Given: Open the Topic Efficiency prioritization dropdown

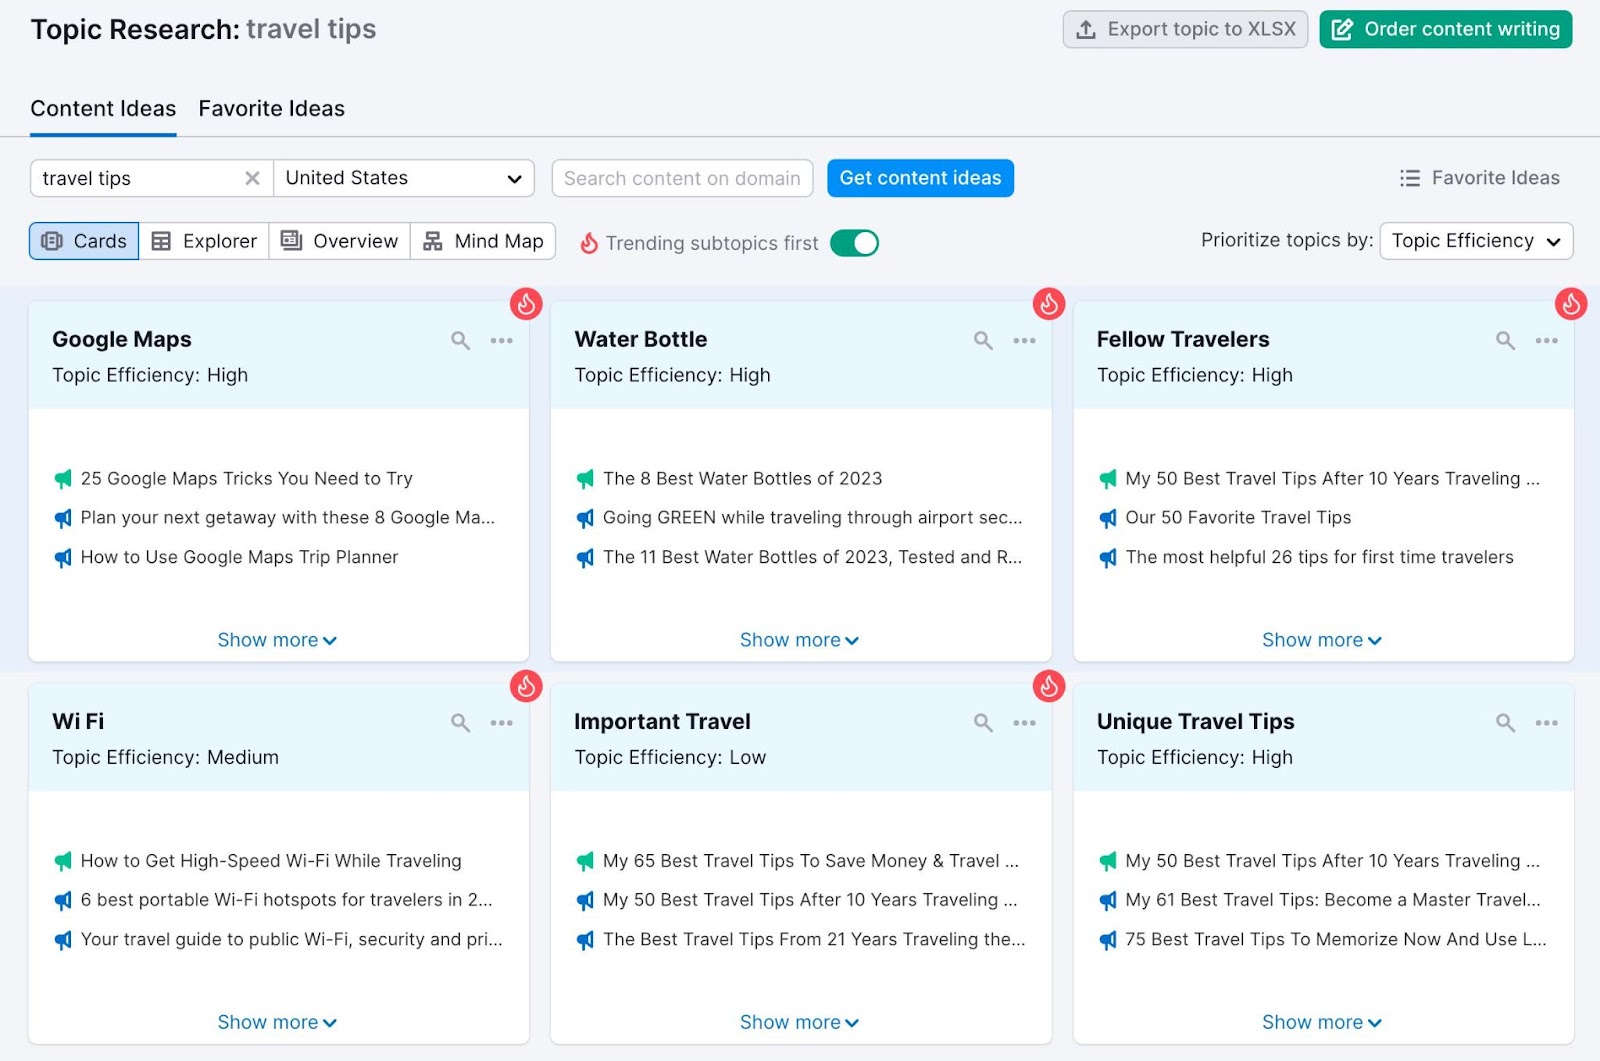Looking at the screenshot, I should click(x=1475, y=240).
